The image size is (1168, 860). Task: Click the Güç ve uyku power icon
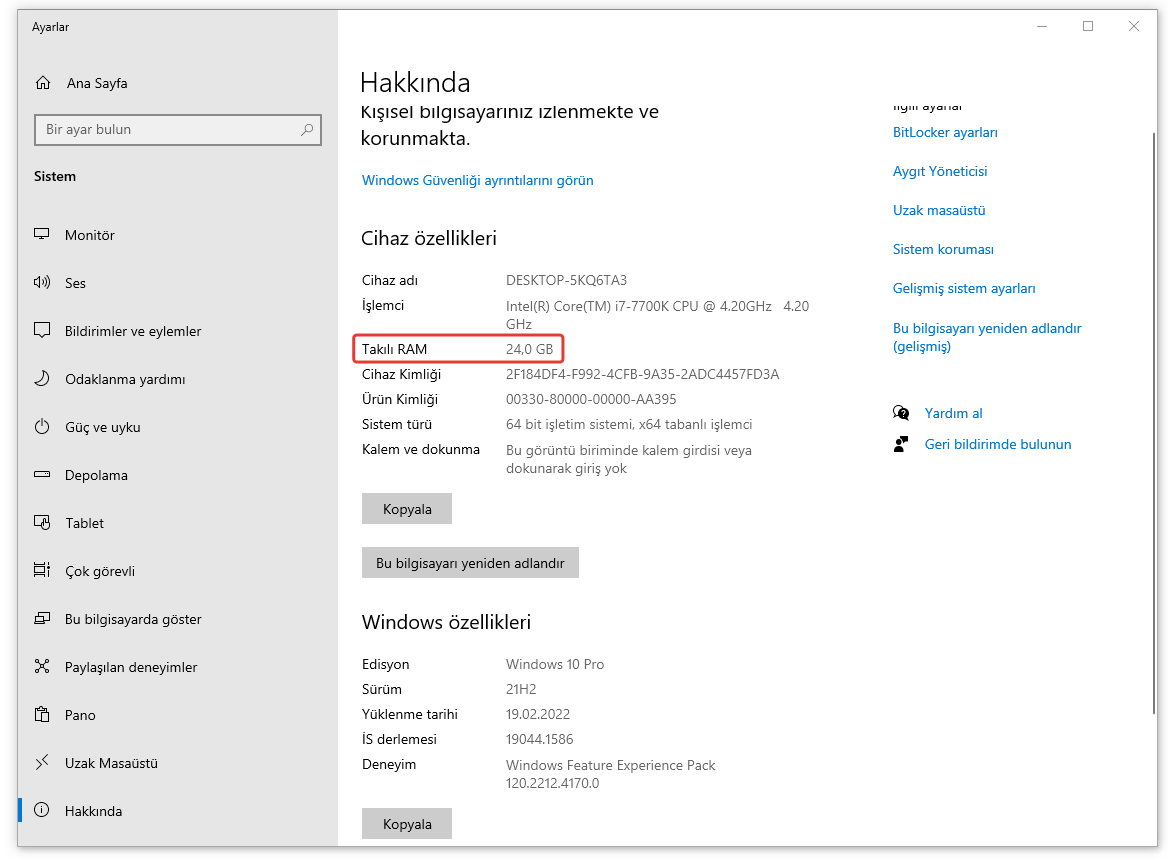42,427
